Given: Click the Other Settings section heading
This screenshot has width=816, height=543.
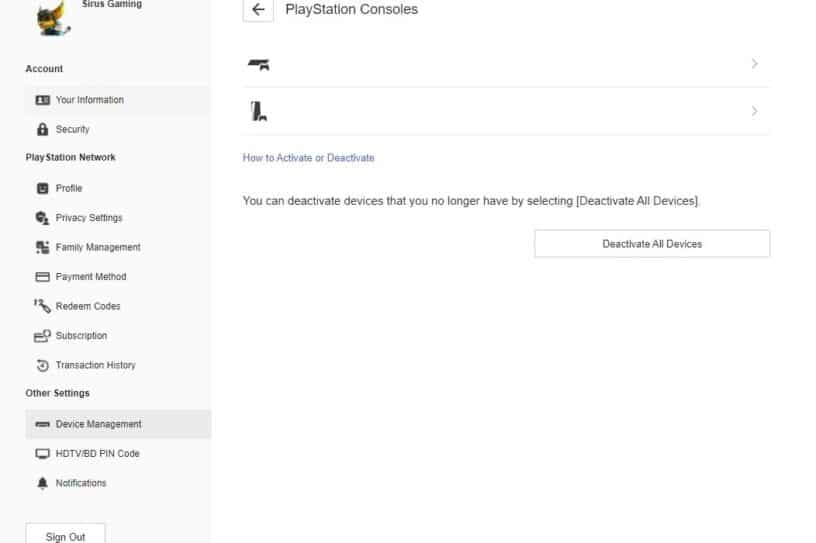Looking at the screenshot, I should click(x=57, y=393).
